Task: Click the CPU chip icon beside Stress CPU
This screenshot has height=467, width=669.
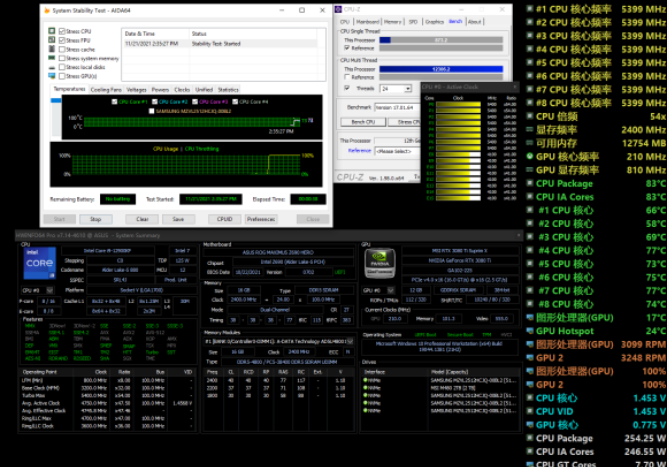Action: coord(52,31)
